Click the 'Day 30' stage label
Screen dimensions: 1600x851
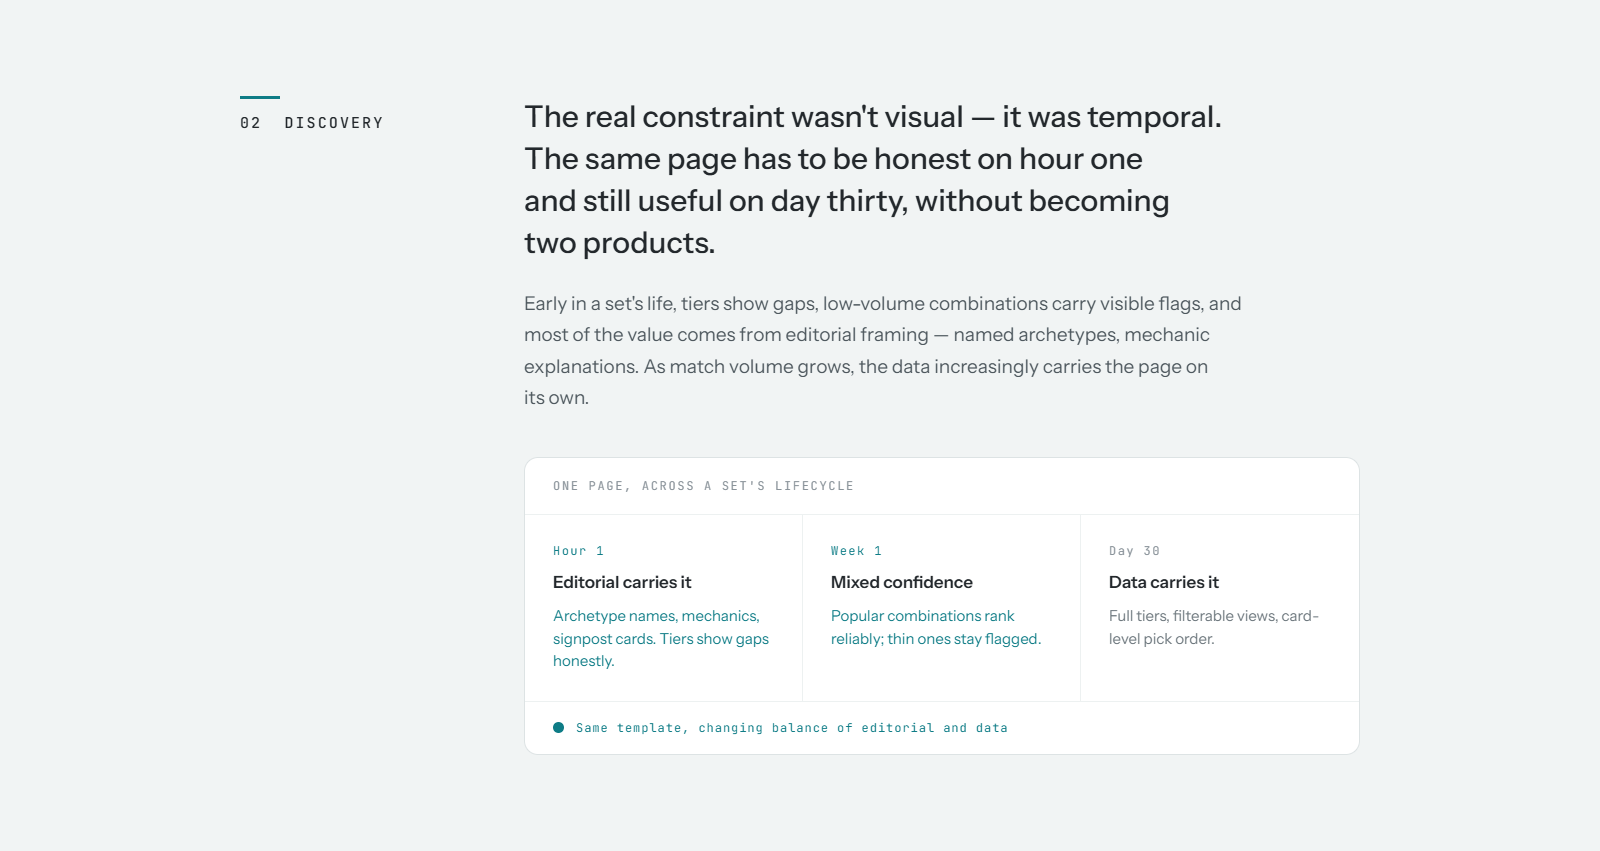coord(1134,551)
